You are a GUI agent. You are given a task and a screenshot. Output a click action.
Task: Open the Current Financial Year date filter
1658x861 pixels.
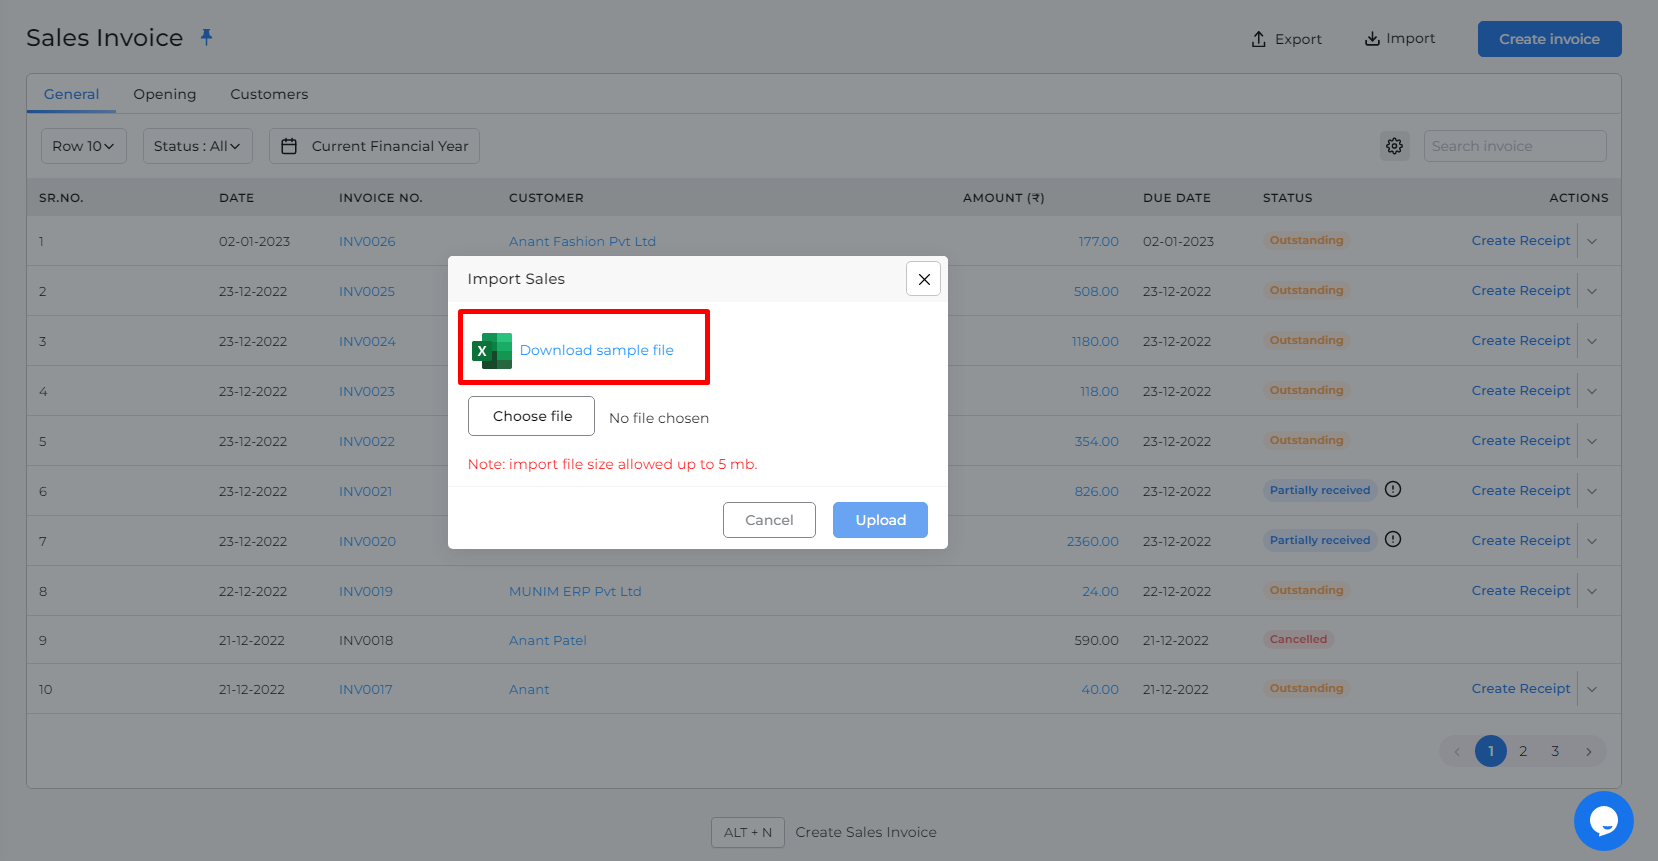click(x=374, y=146)
